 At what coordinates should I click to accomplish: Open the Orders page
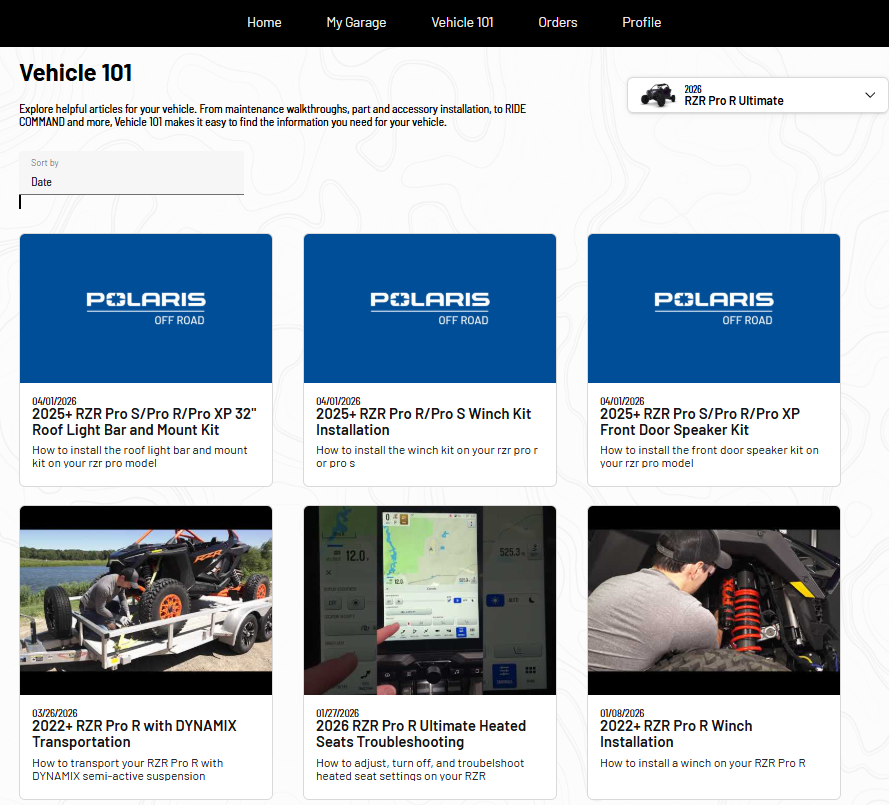(557, 23)
